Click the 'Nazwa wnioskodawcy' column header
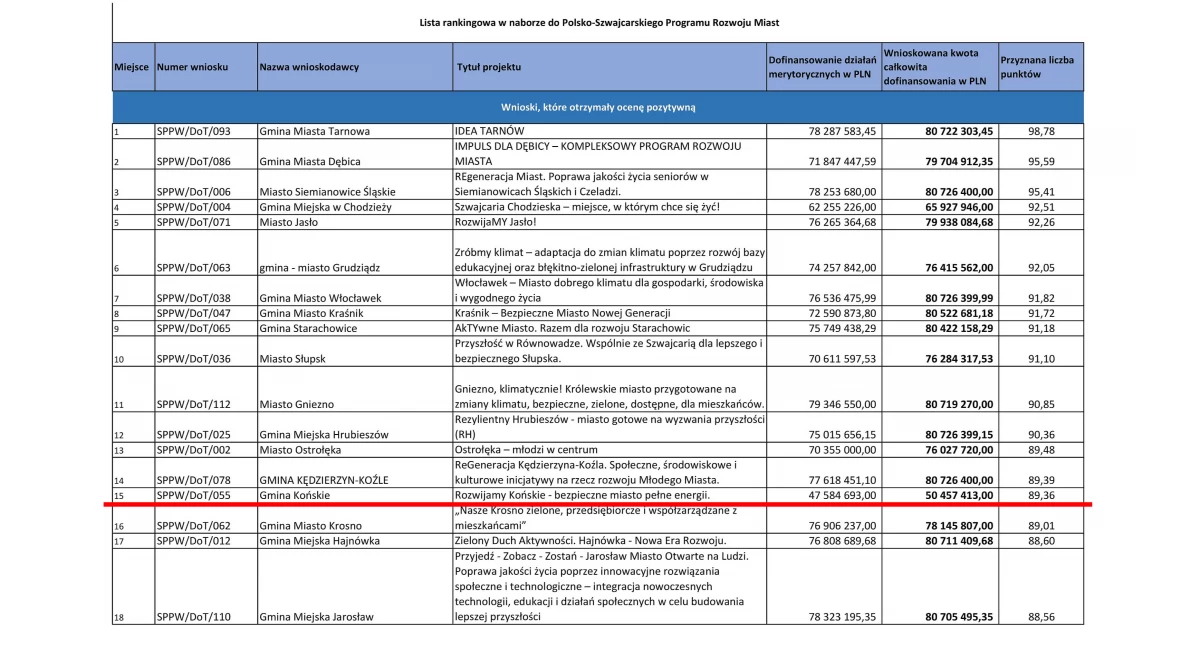This screenshot has height=646, width=1200. coord(309,67)
